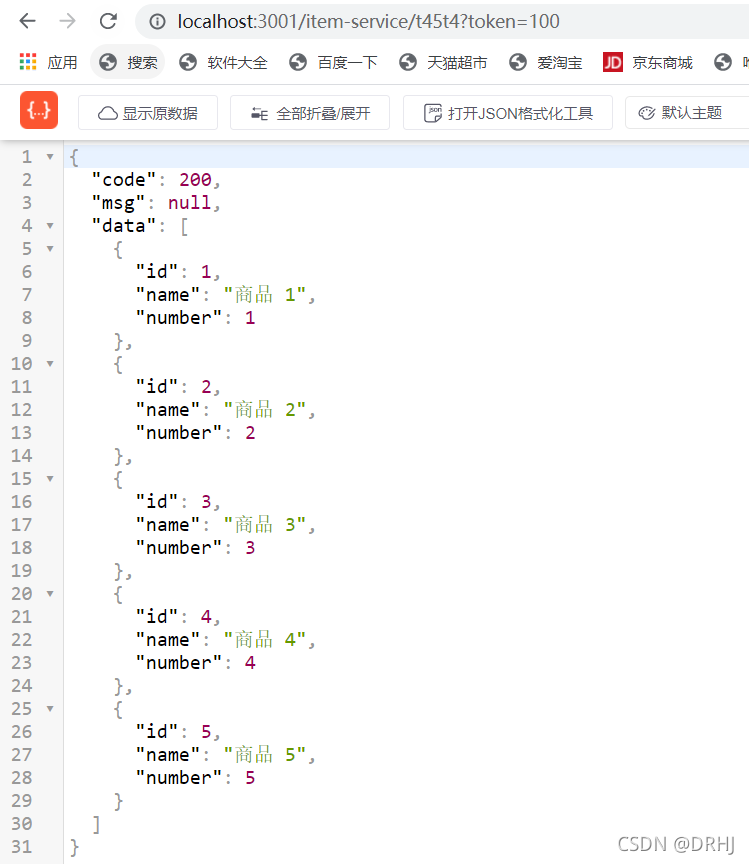This screenshot has height=864, width=749.
Task: Open the 京东商城 JD bookmark
Action: [648, 62]
